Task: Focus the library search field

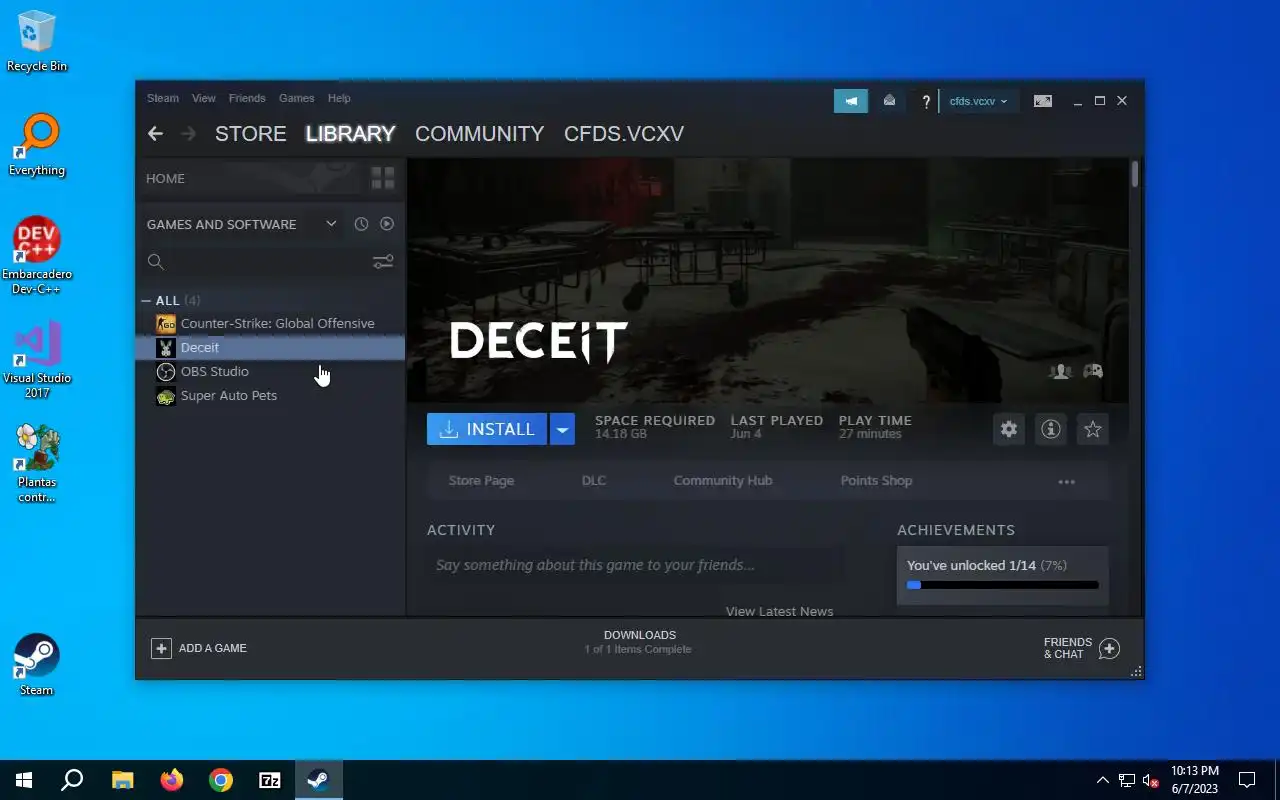Action: click(x=256, y=262)
